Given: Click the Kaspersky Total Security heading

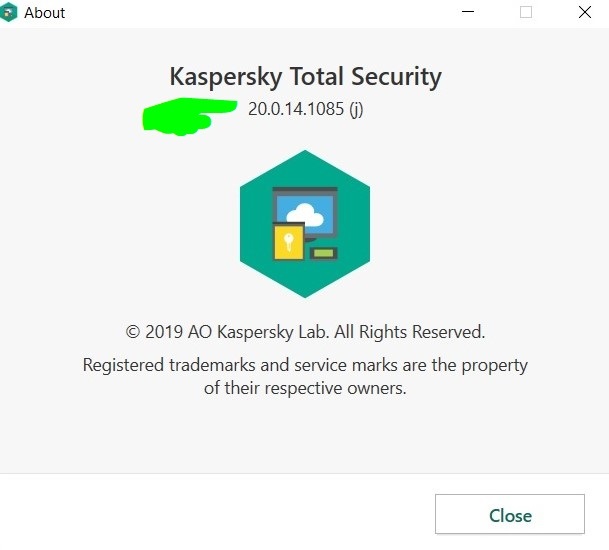Looking at the screenshot, I should [305, 76].
